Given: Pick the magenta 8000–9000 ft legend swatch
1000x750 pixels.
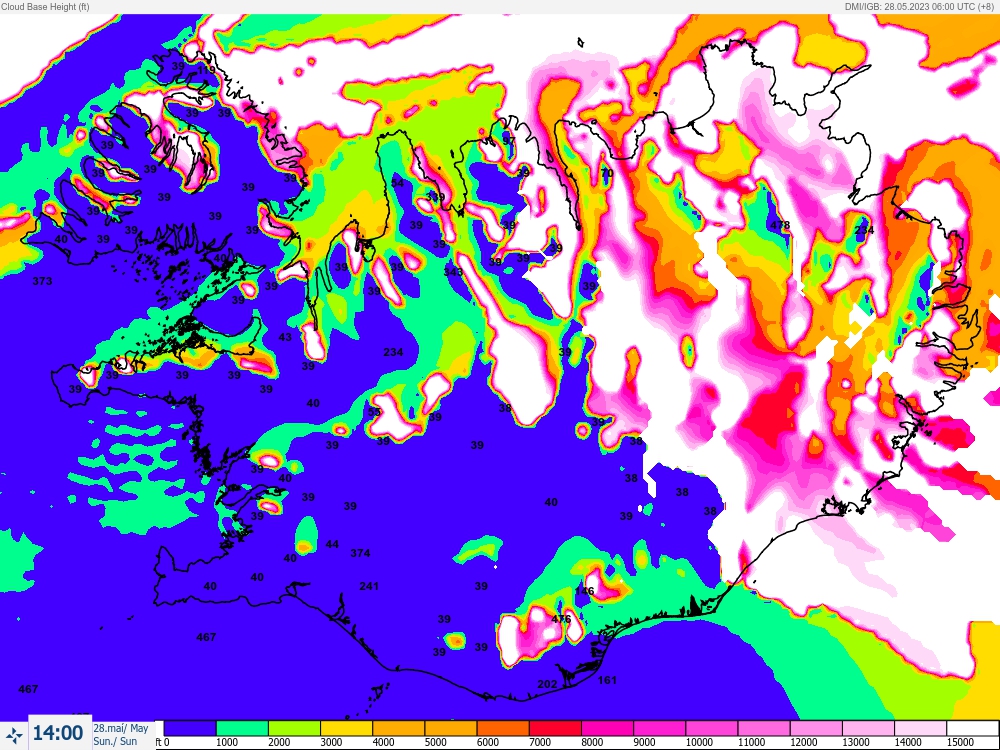Looking at the screenshot, I should coord(607,728).
